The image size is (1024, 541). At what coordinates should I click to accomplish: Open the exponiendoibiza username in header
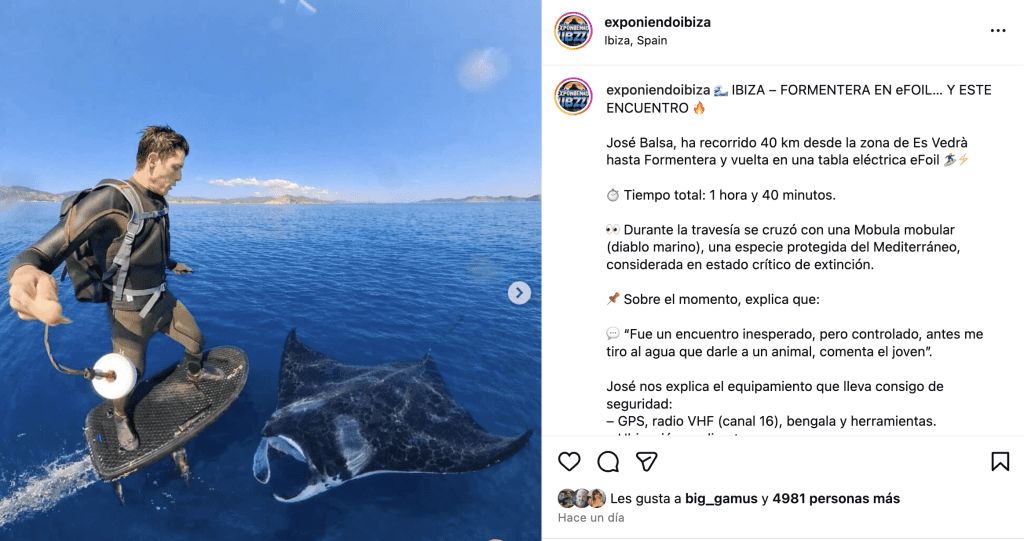657,22
